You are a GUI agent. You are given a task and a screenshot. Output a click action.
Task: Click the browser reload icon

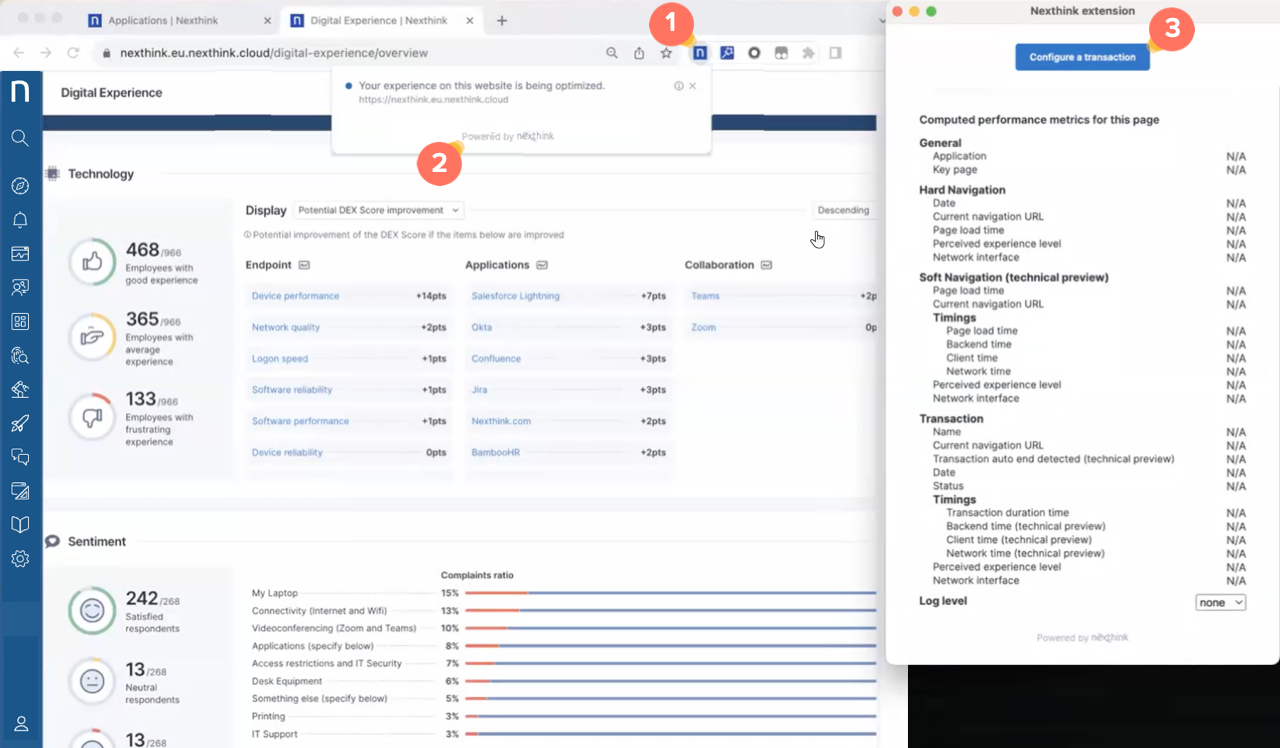coord(73,53)
